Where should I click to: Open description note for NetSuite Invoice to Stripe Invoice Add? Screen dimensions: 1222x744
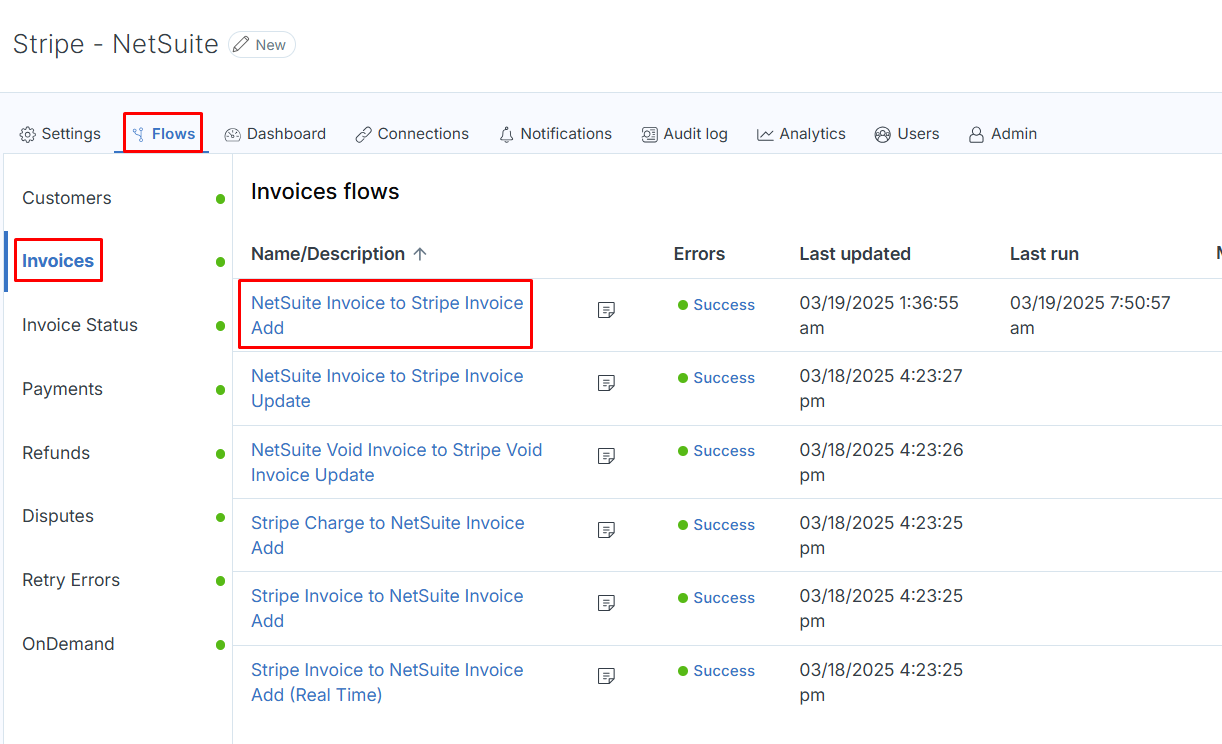coord(606,310)
